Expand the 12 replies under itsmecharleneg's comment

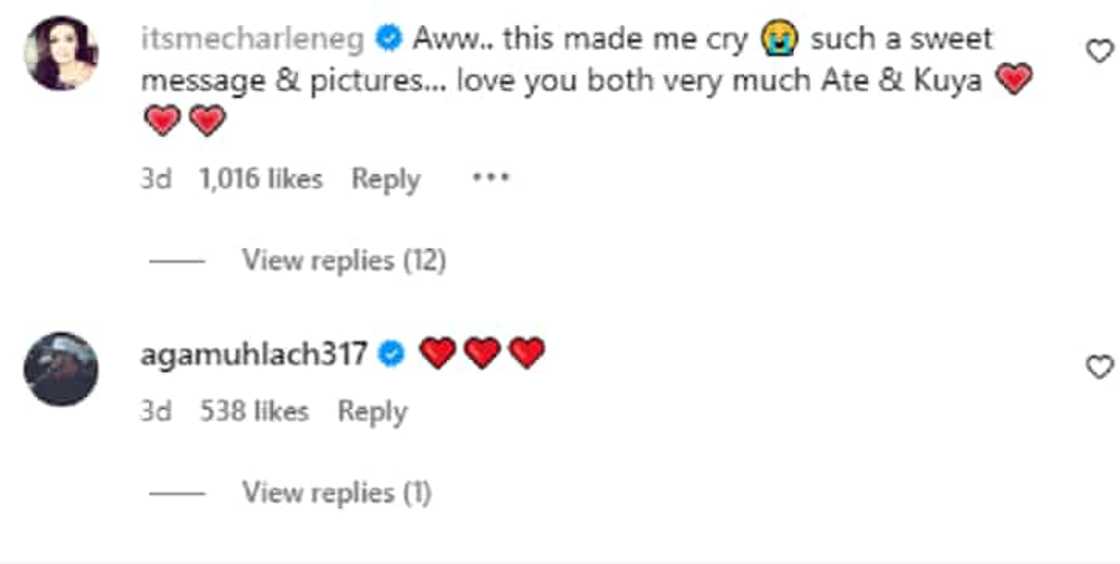(343, 261)
